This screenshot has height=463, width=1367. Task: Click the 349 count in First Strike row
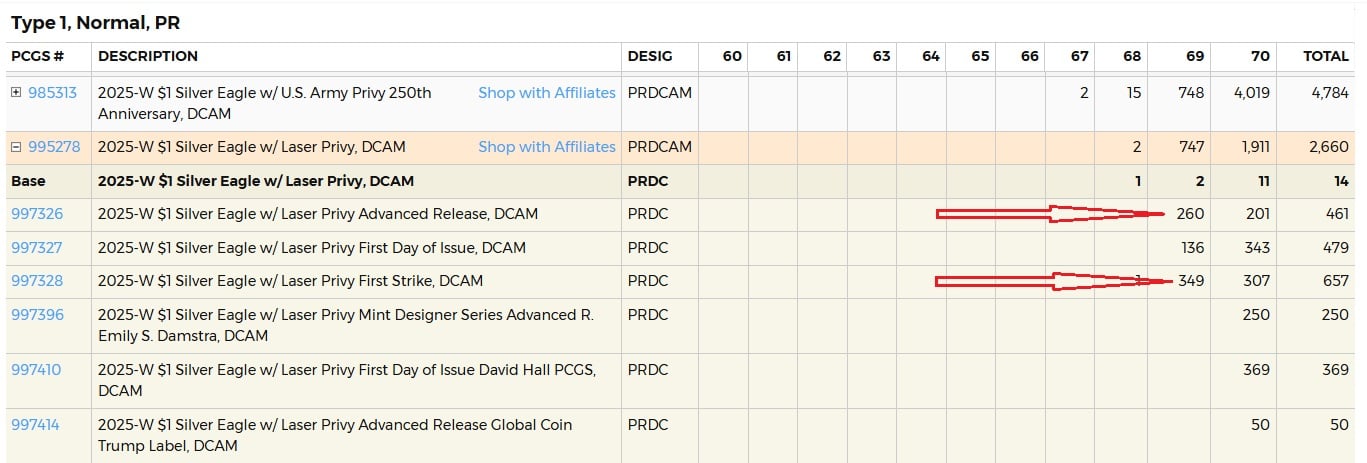pos(1191,281)
